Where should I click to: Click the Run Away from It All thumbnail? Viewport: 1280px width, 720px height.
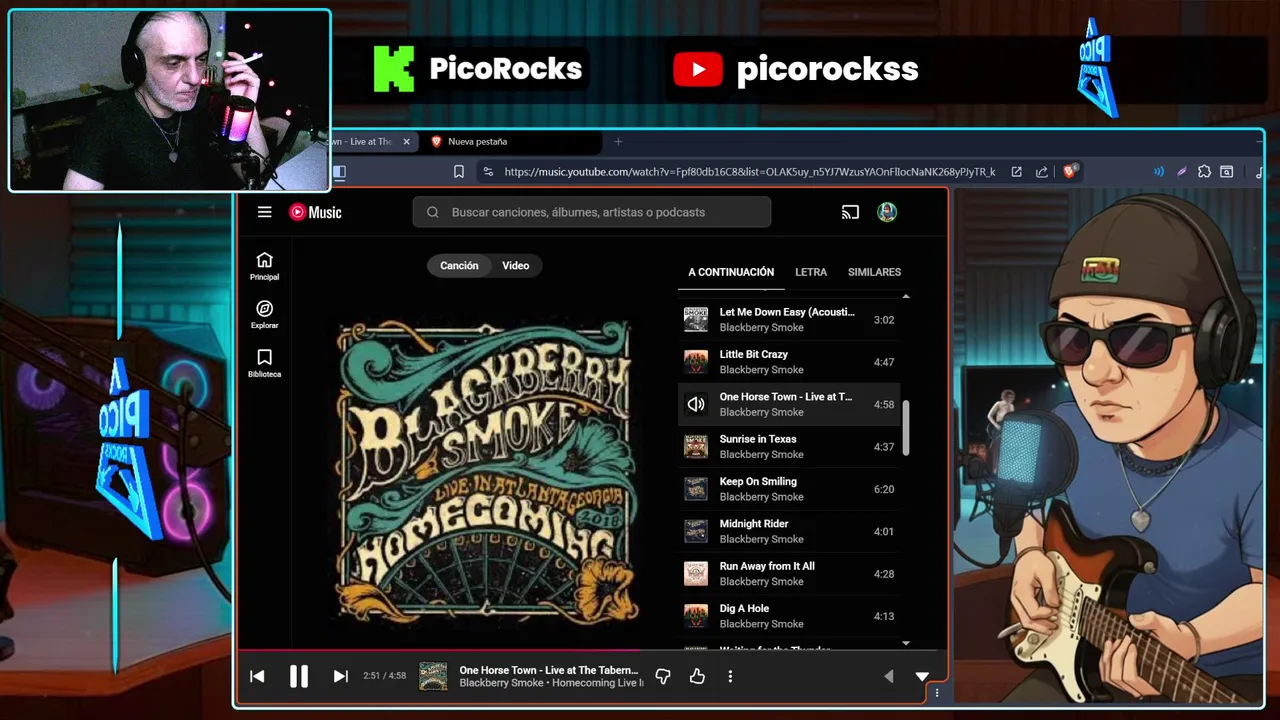point(696,574)
